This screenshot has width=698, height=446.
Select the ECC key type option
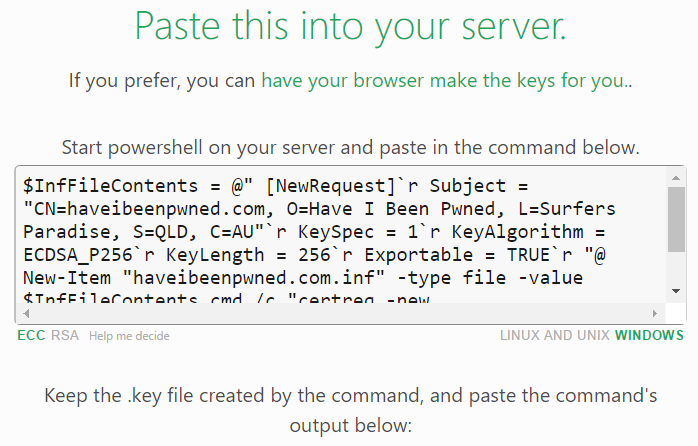pyautogui.click(x=31, y=335)
